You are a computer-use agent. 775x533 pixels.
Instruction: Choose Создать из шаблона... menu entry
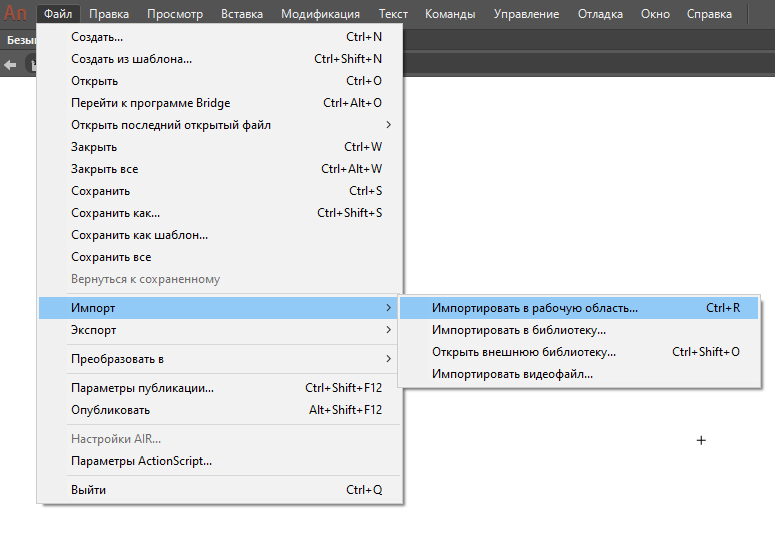(x=220, y=59)
